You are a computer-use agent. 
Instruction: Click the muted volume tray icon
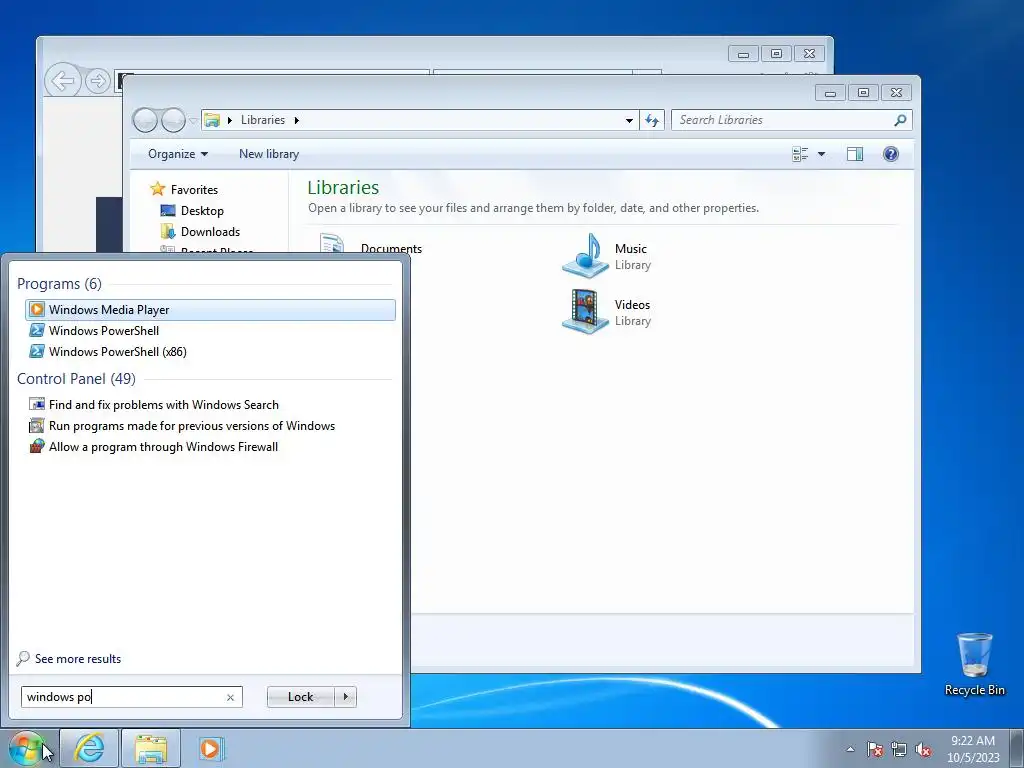(923, 749)
